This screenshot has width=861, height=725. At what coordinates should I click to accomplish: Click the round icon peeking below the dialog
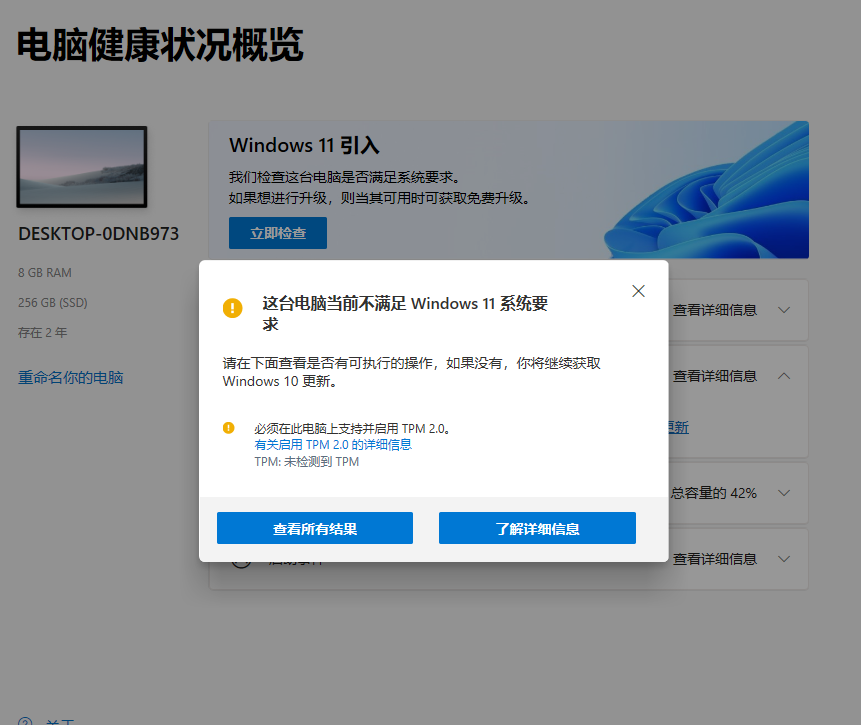pos(242,564)
